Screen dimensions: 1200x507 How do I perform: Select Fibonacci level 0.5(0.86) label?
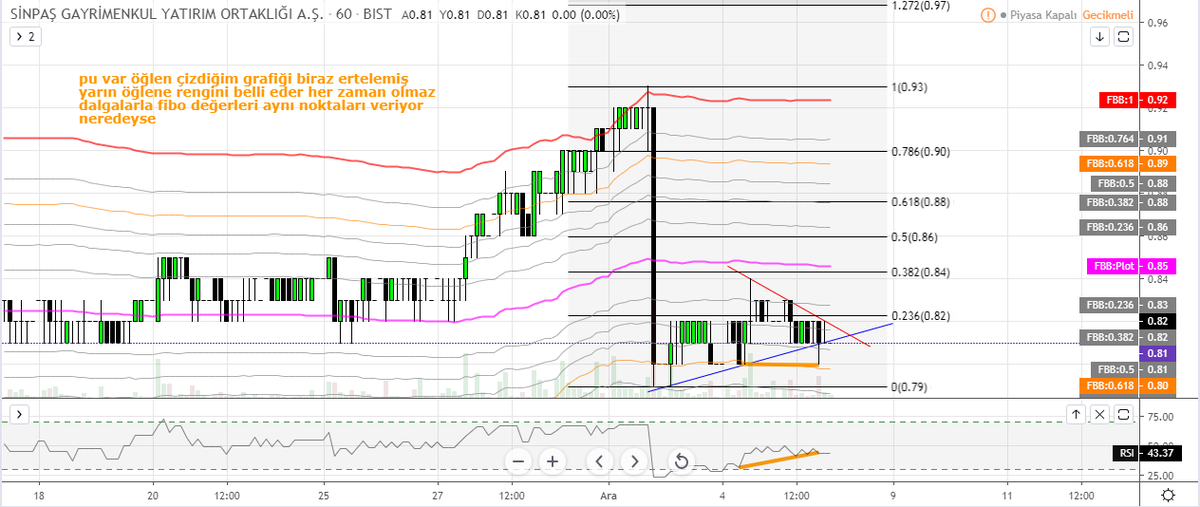click(914, 237)
